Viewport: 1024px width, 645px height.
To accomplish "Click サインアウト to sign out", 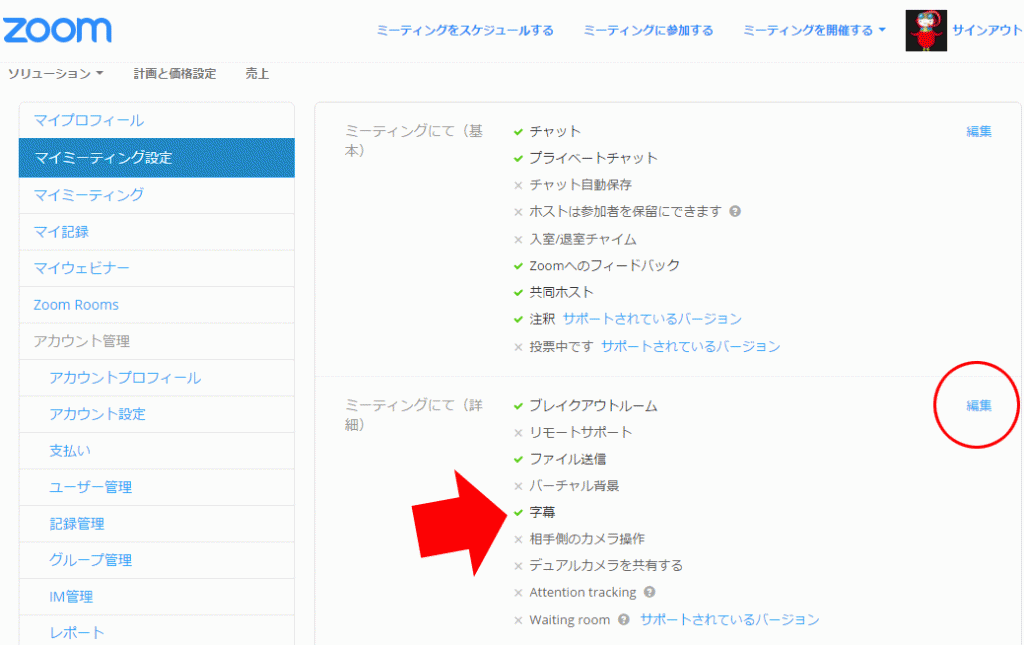I will click(x=986, y=30).
